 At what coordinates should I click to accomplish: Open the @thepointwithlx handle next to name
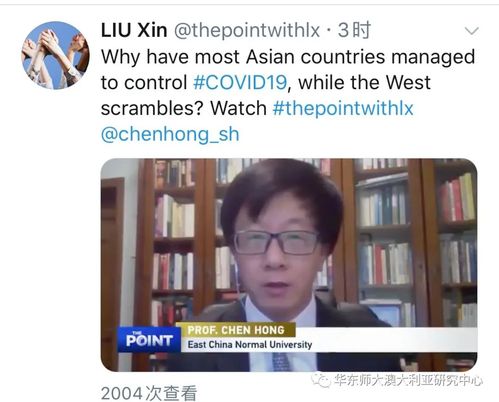pyautogui.click(x=247, y=30)
